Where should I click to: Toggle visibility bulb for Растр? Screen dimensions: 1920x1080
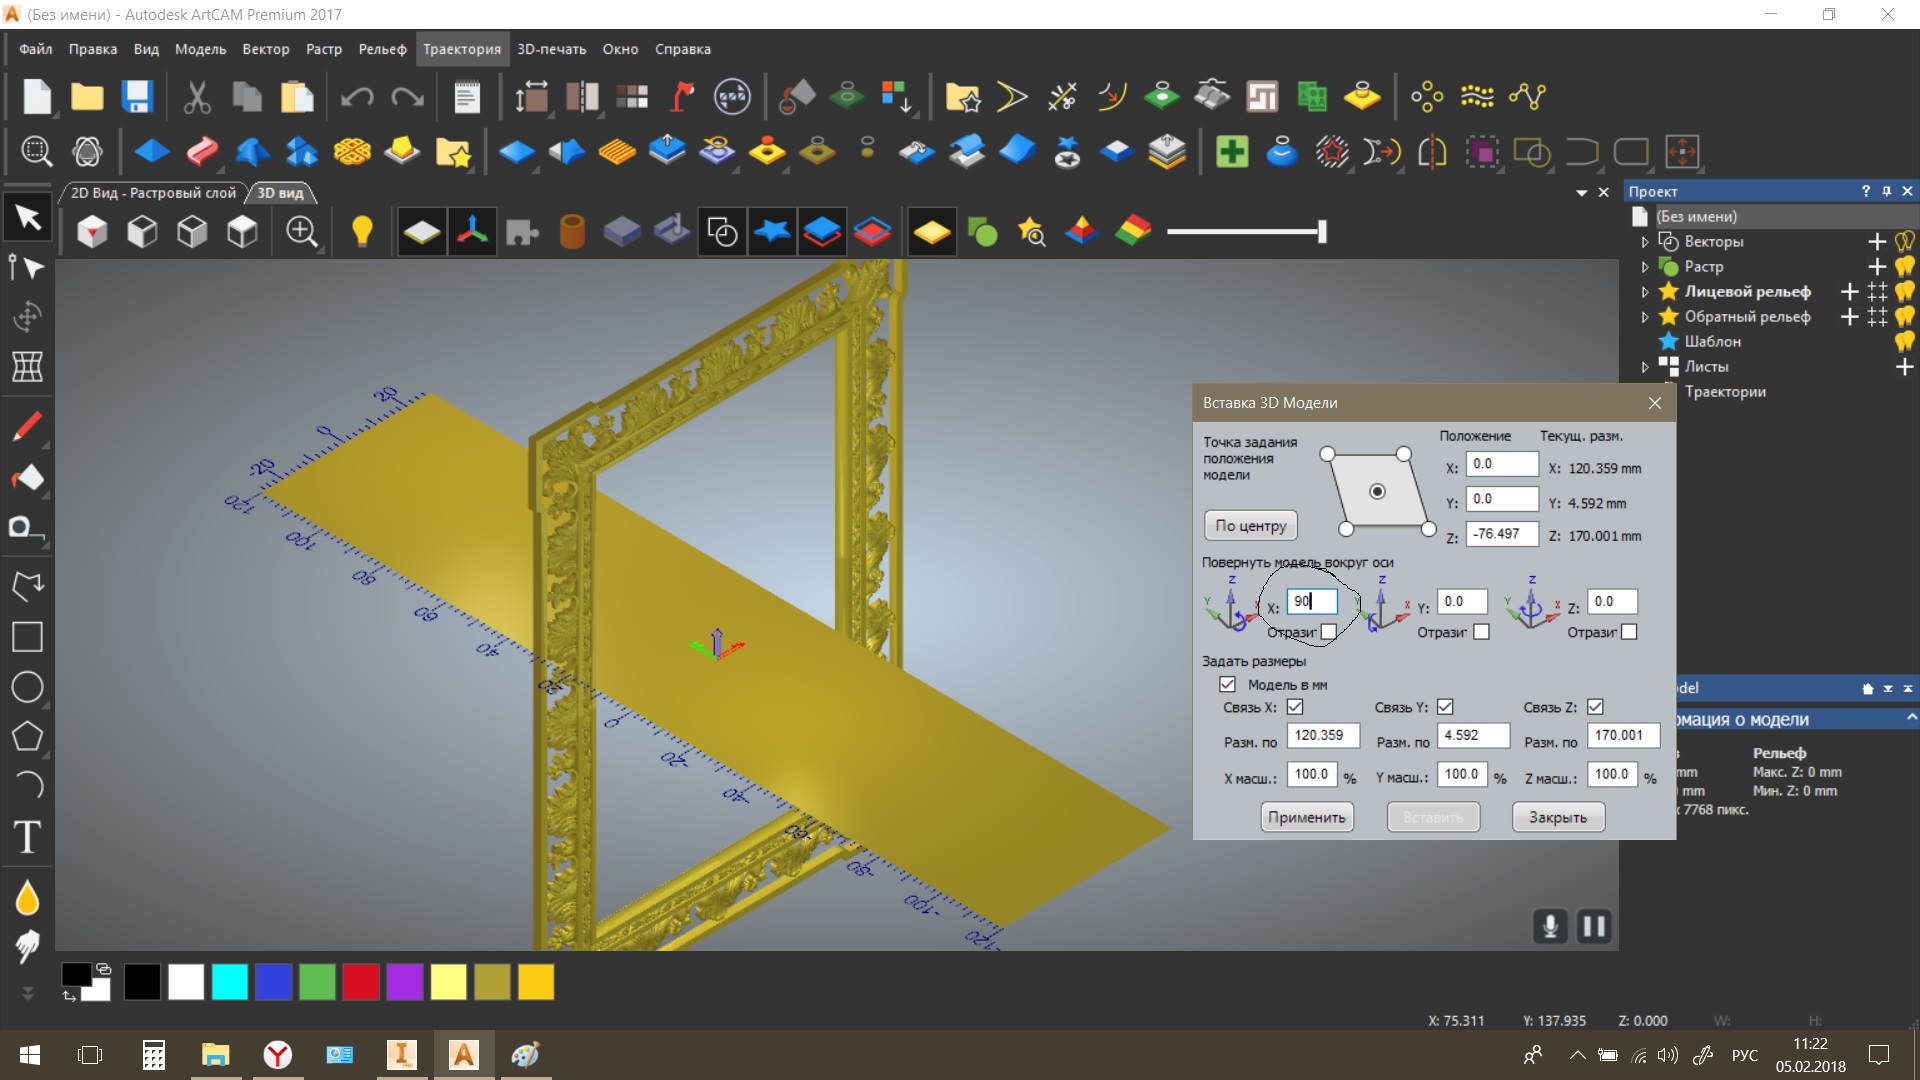click(1904, 267)
